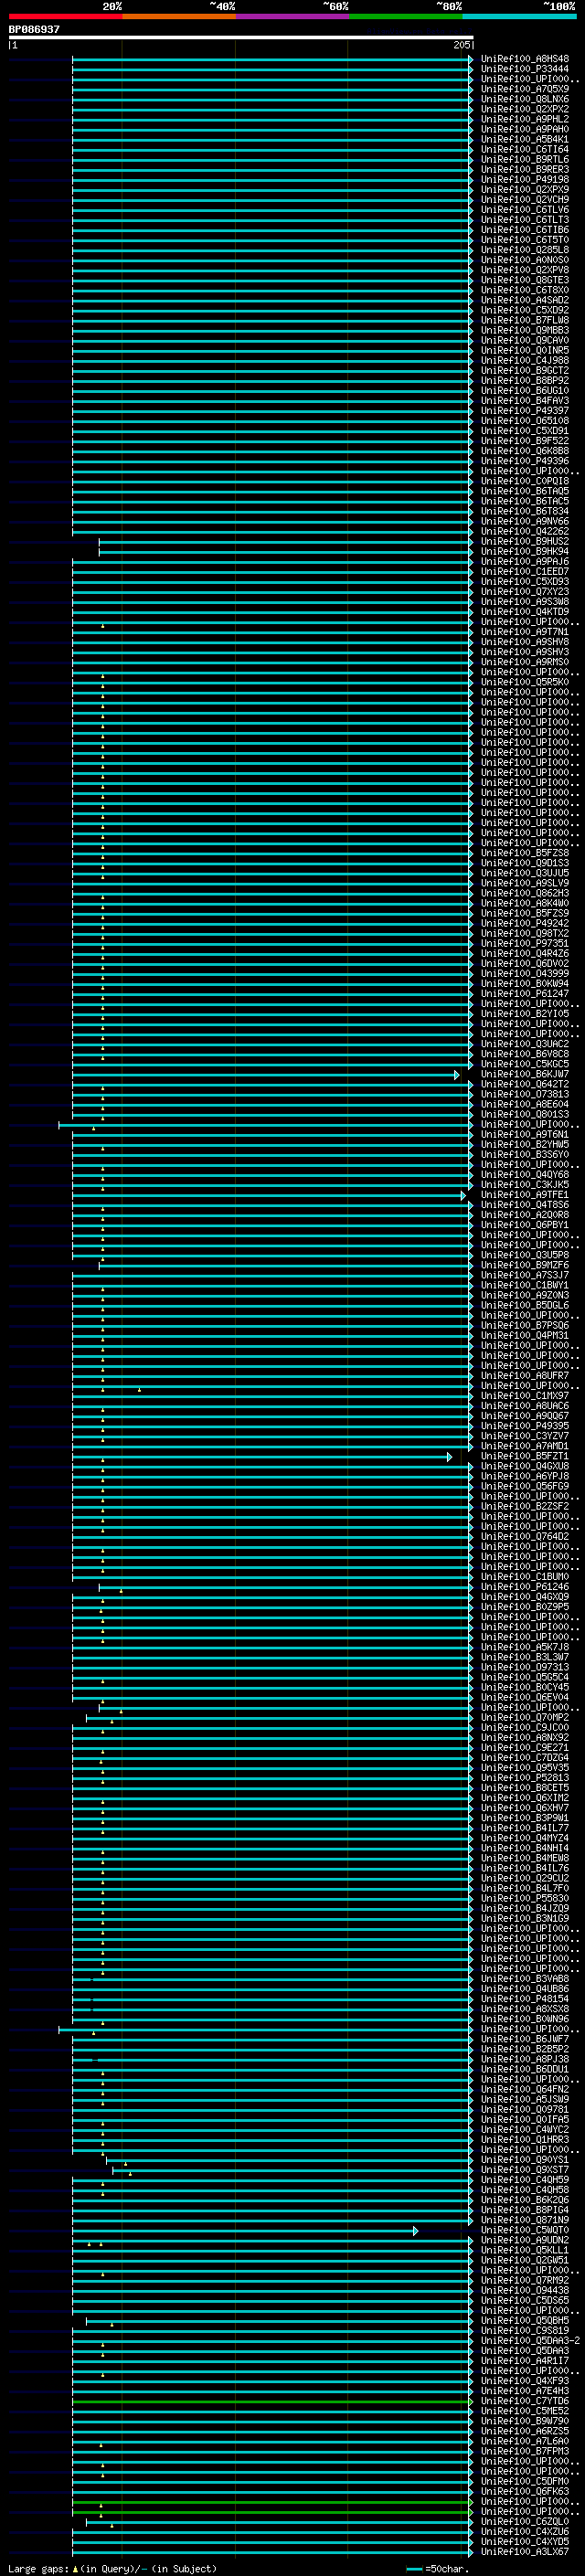Select hit label UniRef100_O65108
The image size is (585, 2576).
(x=525, y=421)
